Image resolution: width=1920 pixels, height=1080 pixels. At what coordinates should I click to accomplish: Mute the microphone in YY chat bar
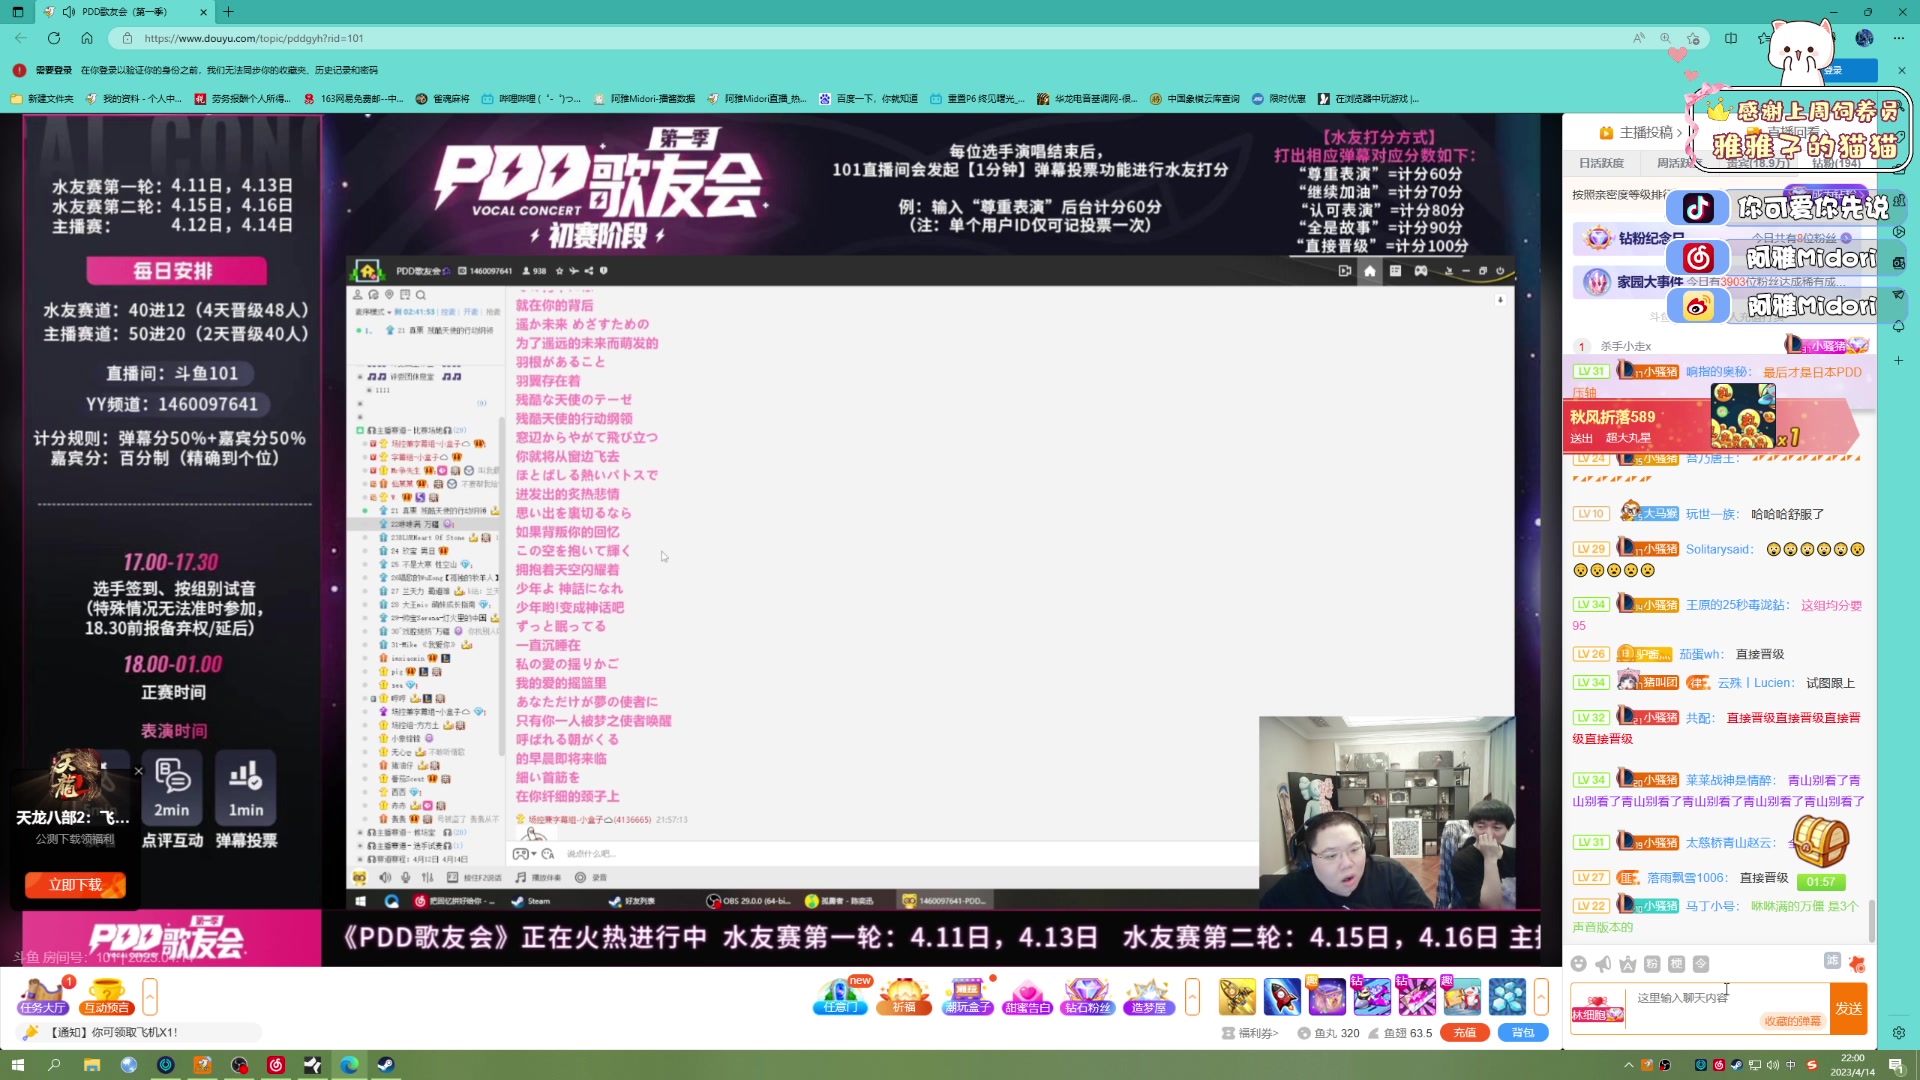click(405, 877)
